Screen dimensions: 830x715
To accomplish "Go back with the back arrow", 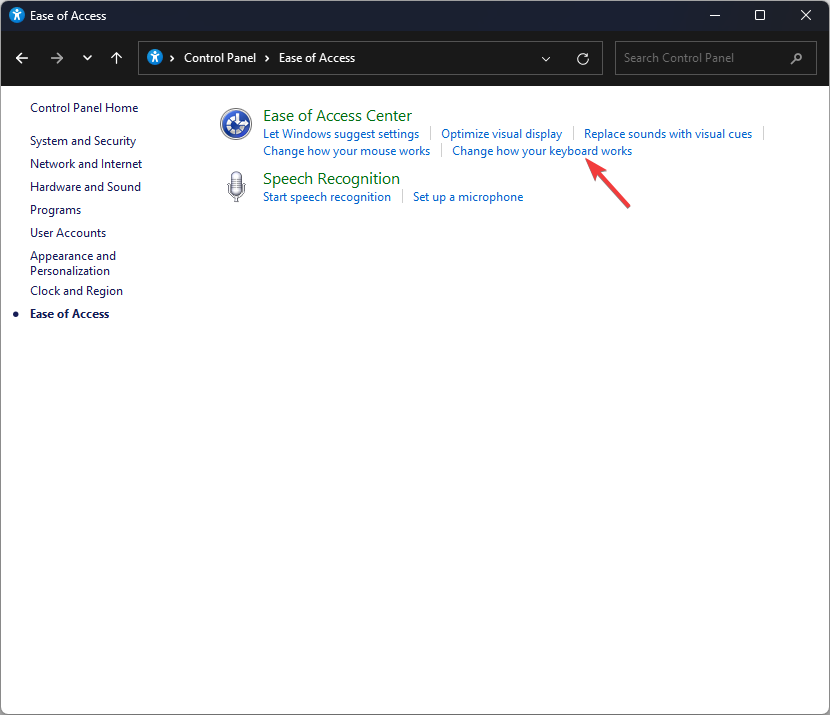I will point(22,58).
